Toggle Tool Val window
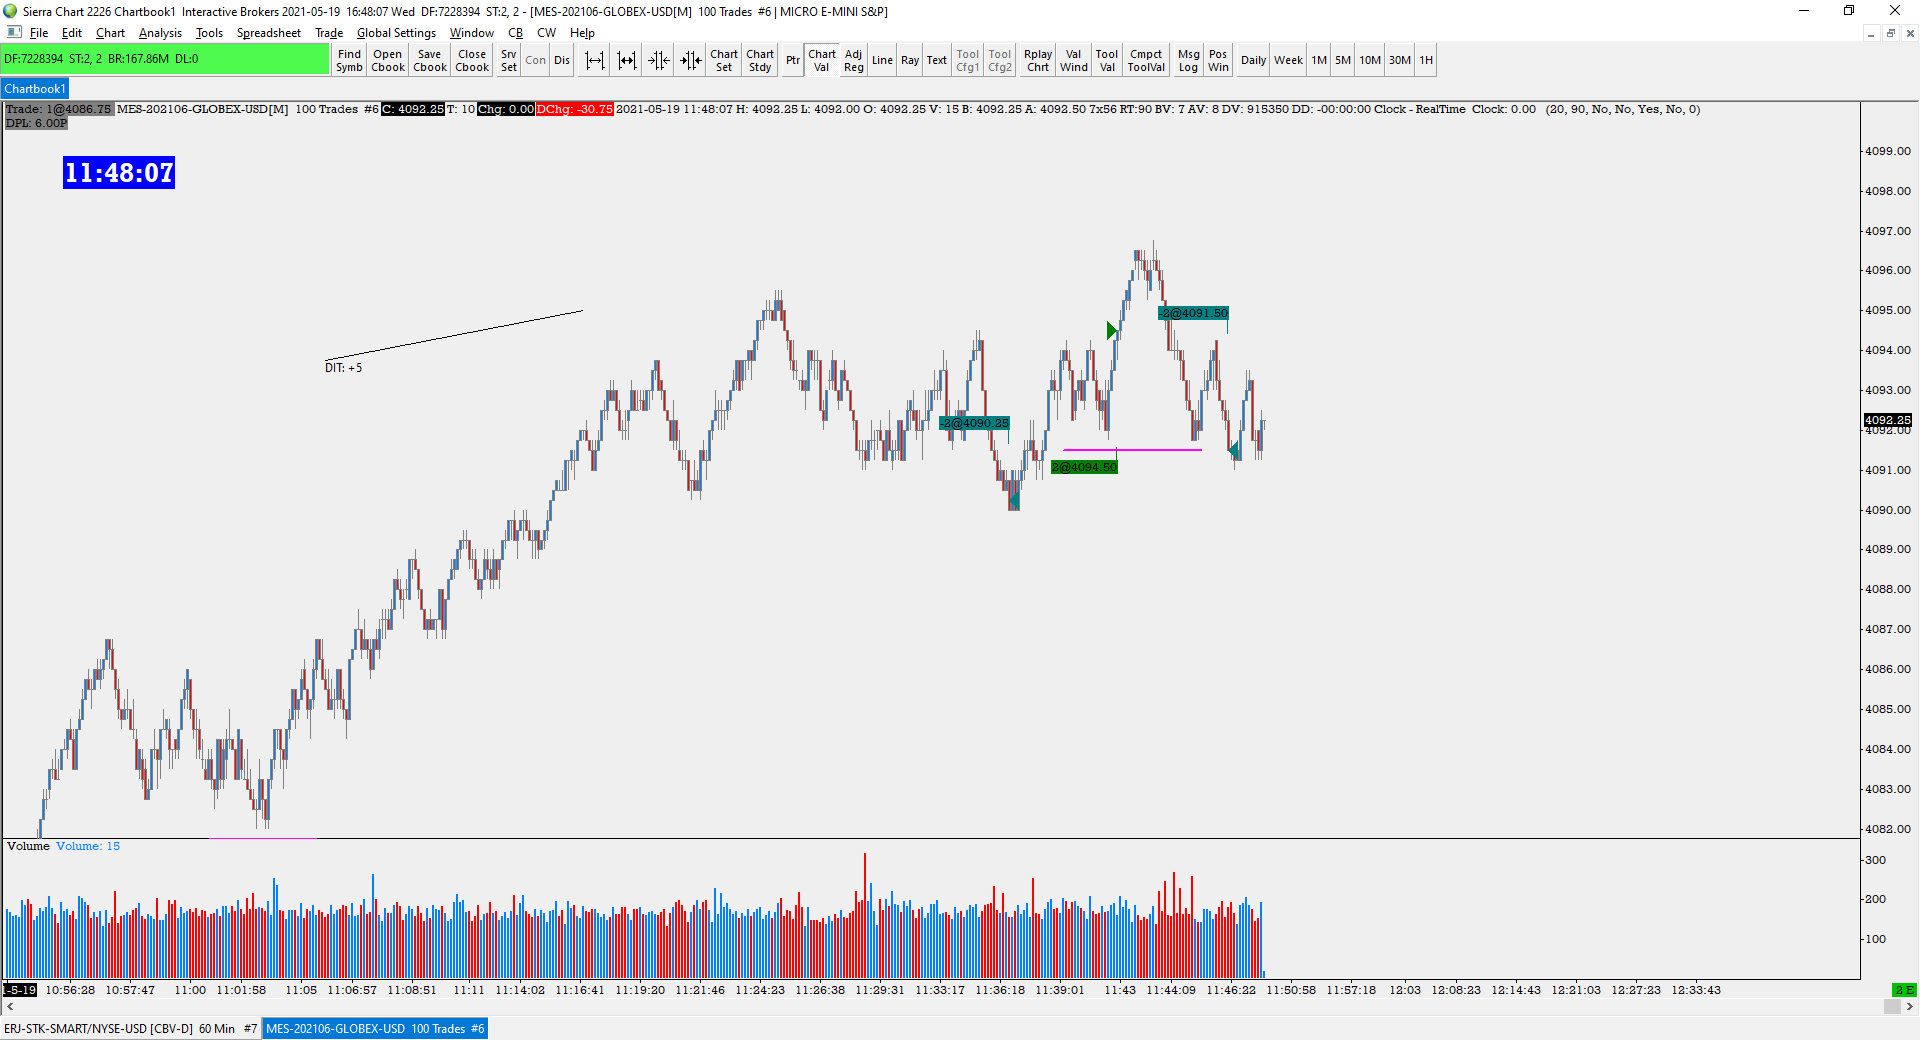Image resolution: width=1920 pixels, height=1040 pixels. [1107, 61]
